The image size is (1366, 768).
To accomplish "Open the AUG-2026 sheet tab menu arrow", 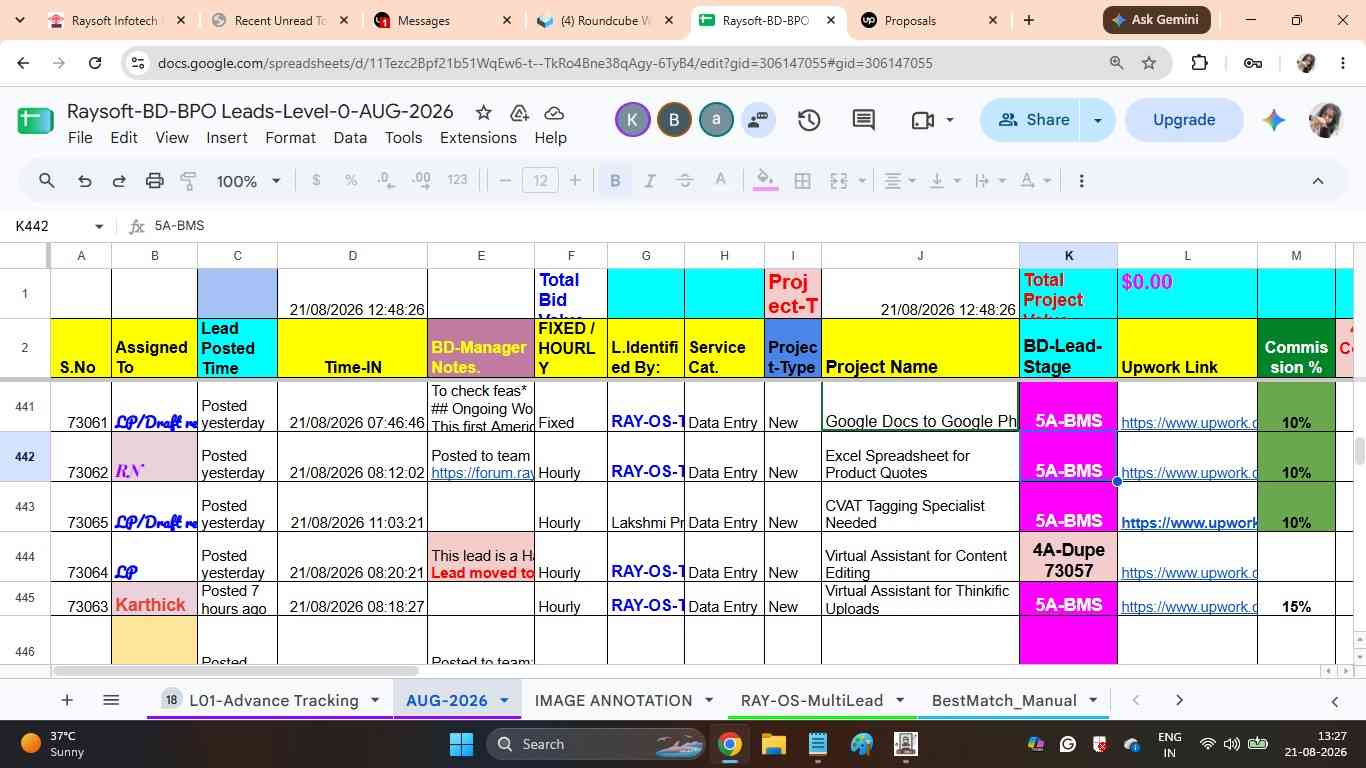I will coord(504,700).
